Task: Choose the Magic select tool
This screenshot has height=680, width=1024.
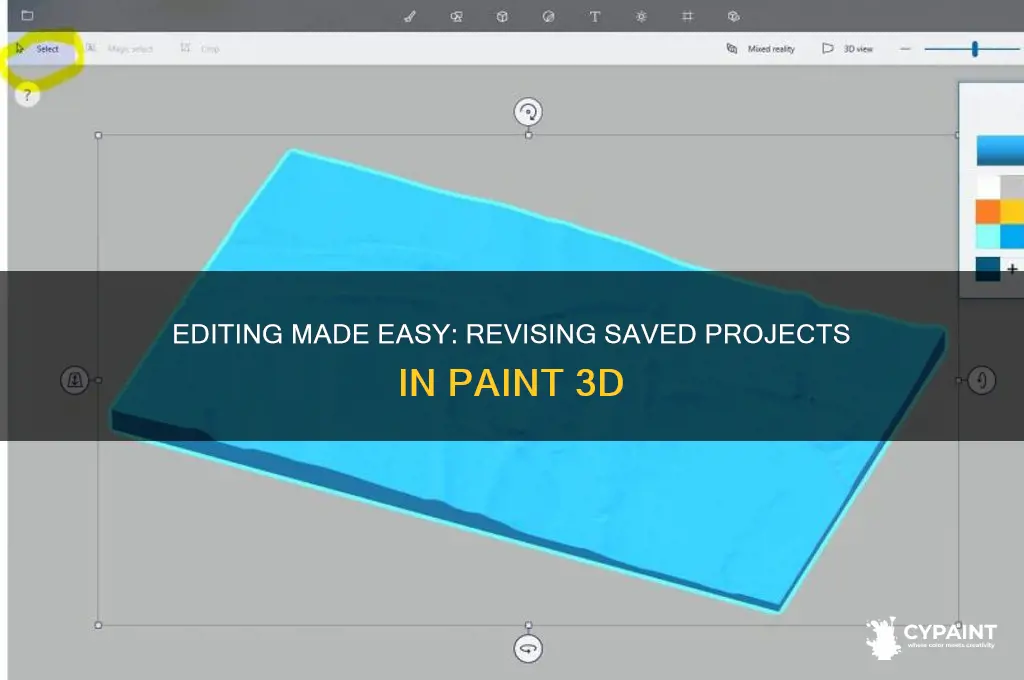Action: (x=120, y=49)
